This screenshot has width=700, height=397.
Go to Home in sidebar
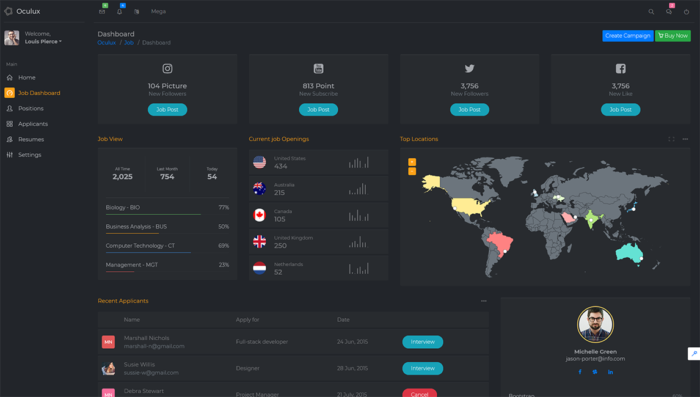[x=27, y=78]
